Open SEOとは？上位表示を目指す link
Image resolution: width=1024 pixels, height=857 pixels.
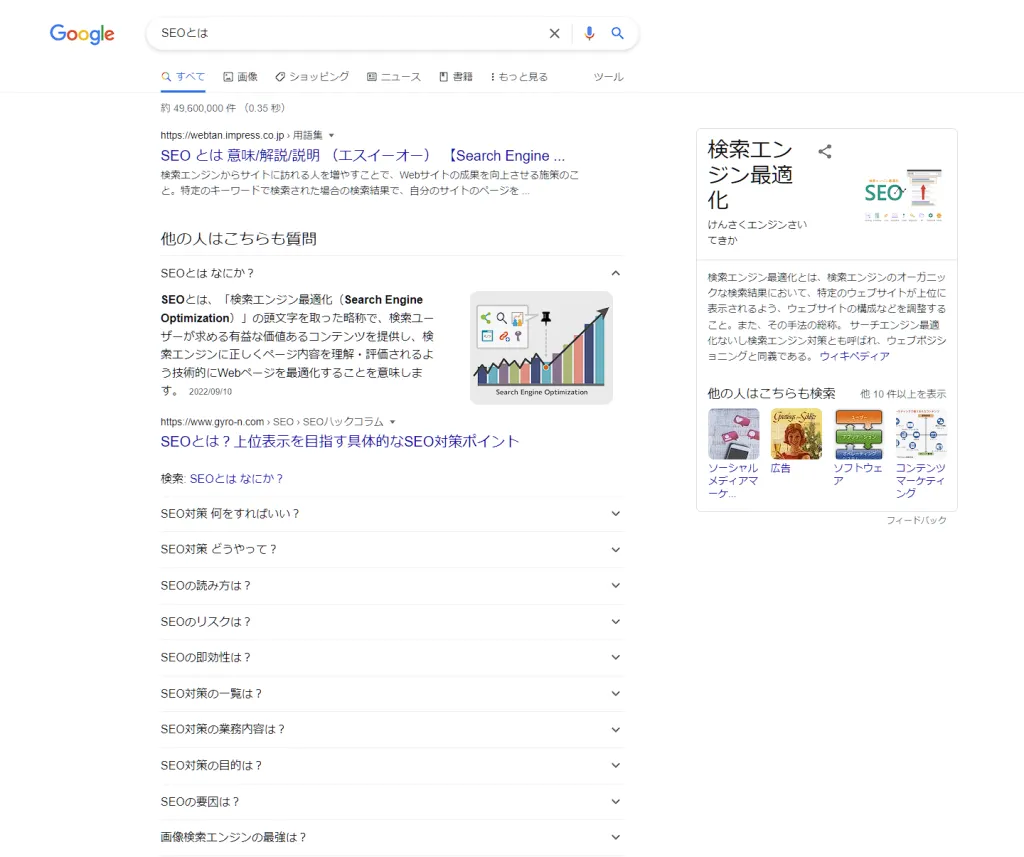point(340,442)
